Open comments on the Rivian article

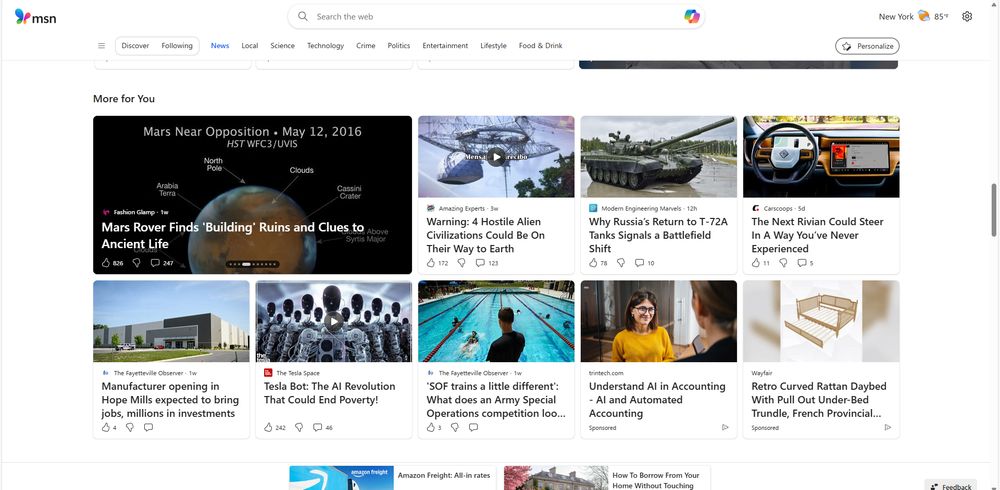pos(805,263)
